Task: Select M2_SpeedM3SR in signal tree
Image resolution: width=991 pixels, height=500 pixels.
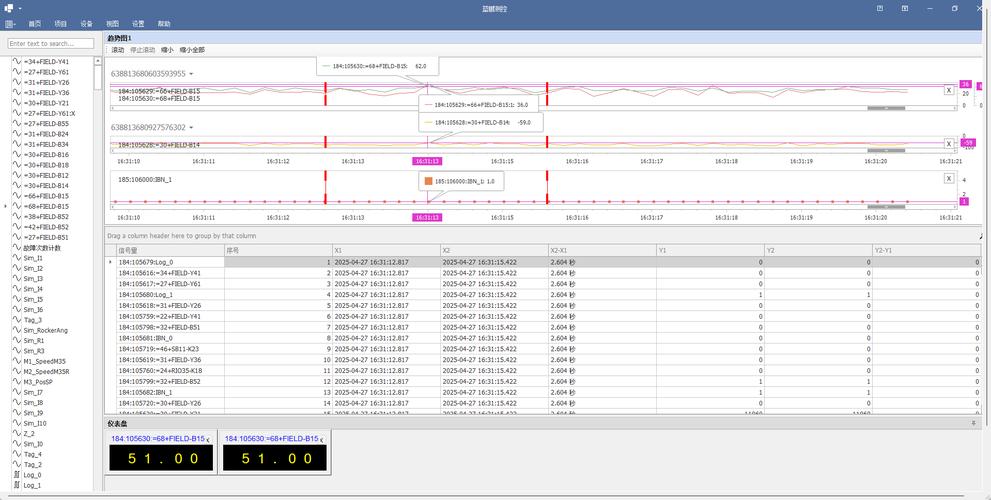Action: pos(46,372)
